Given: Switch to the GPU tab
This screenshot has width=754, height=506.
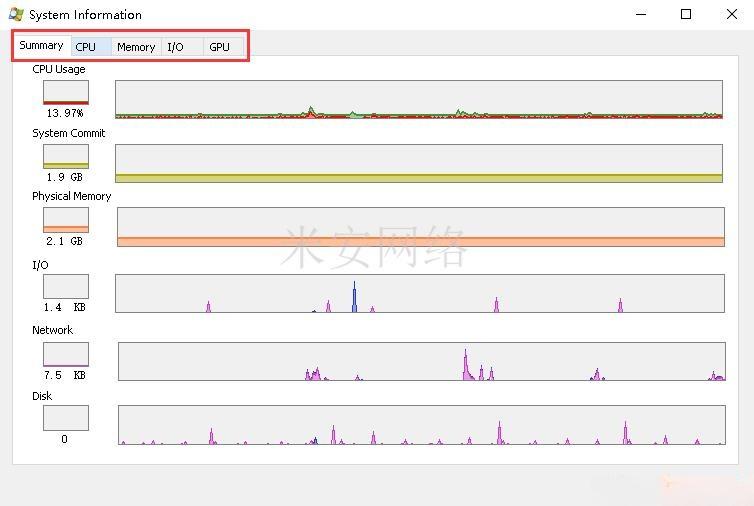Looking at the screenshot, I should click(219, 47).
